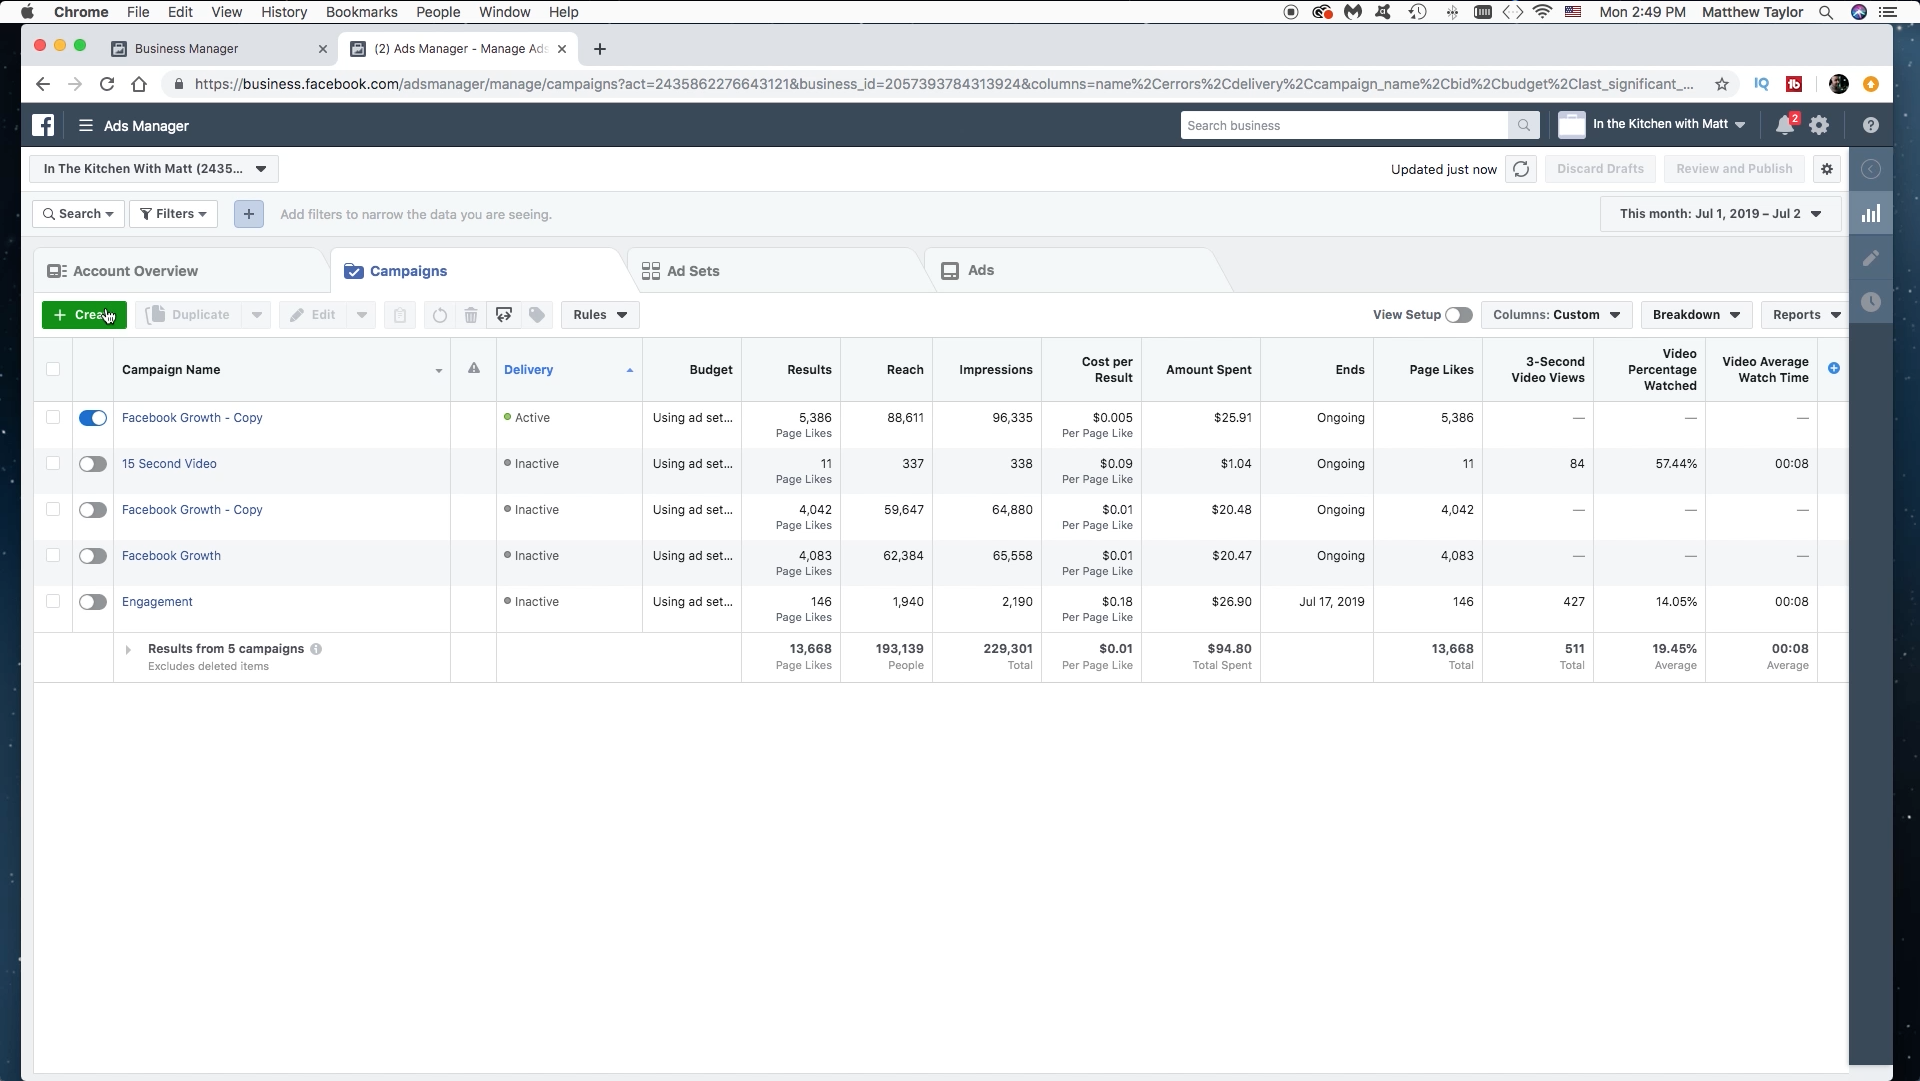Screen dimensions: 1920x1081
Task: Reload the page in Chrome
Action: point(107,84)
